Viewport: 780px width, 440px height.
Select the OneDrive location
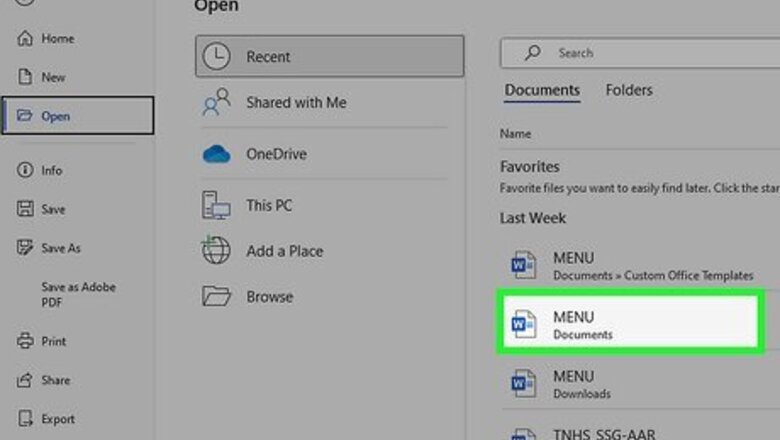tap(275, 154)
